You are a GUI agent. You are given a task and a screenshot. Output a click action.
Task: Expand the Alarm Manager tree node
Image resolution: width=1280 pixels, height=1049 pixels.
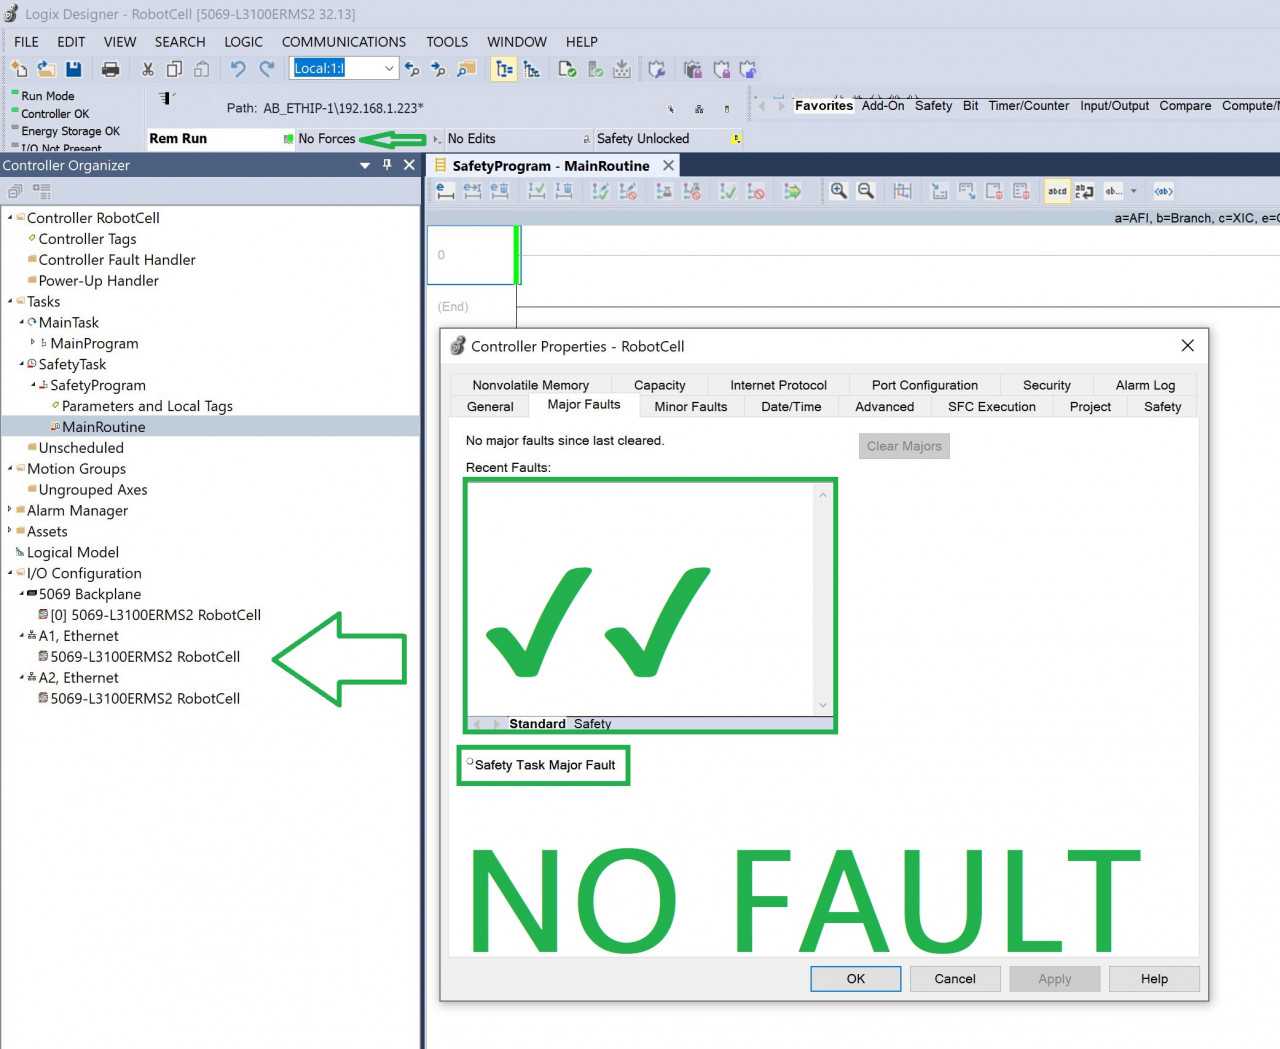10,510
